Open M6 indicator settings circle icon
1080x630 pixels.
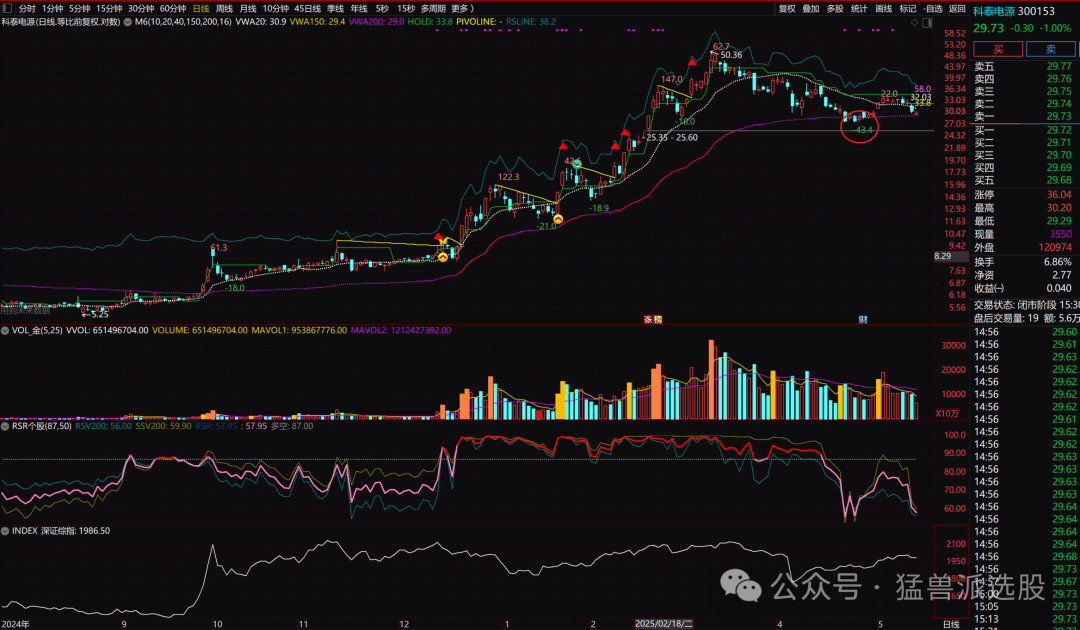[x=128, y=22]
